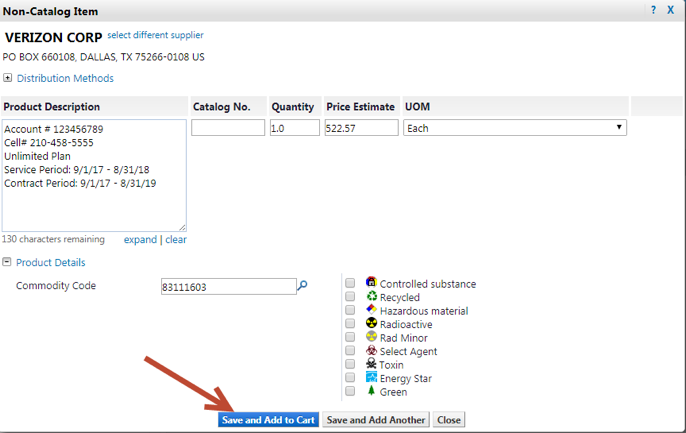
Task: Click the clear description link
Action: [x=176, y=240]
